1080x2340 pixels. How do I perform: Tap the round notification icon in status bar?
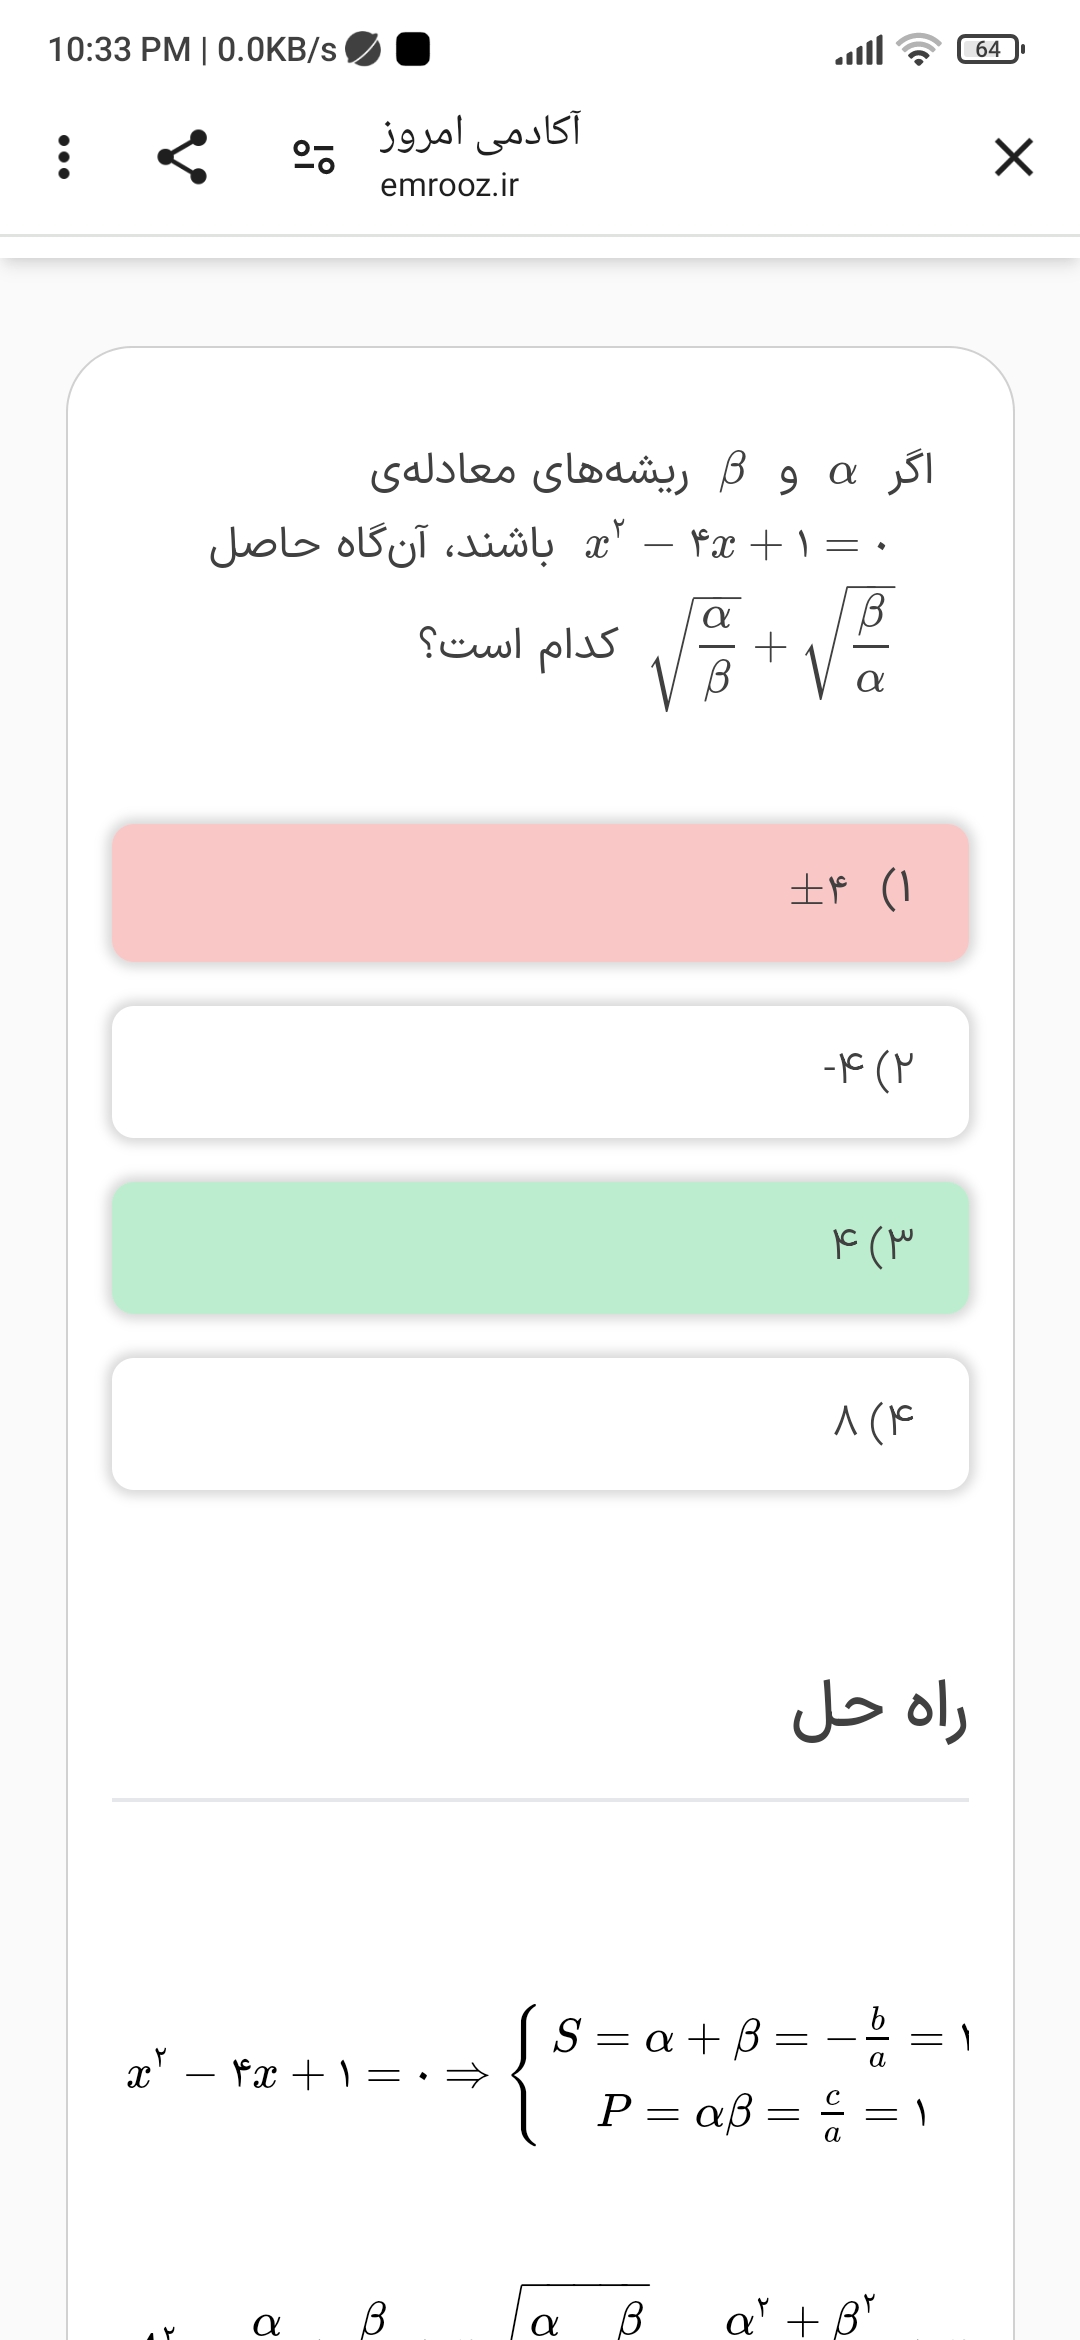tap(363, 48)
